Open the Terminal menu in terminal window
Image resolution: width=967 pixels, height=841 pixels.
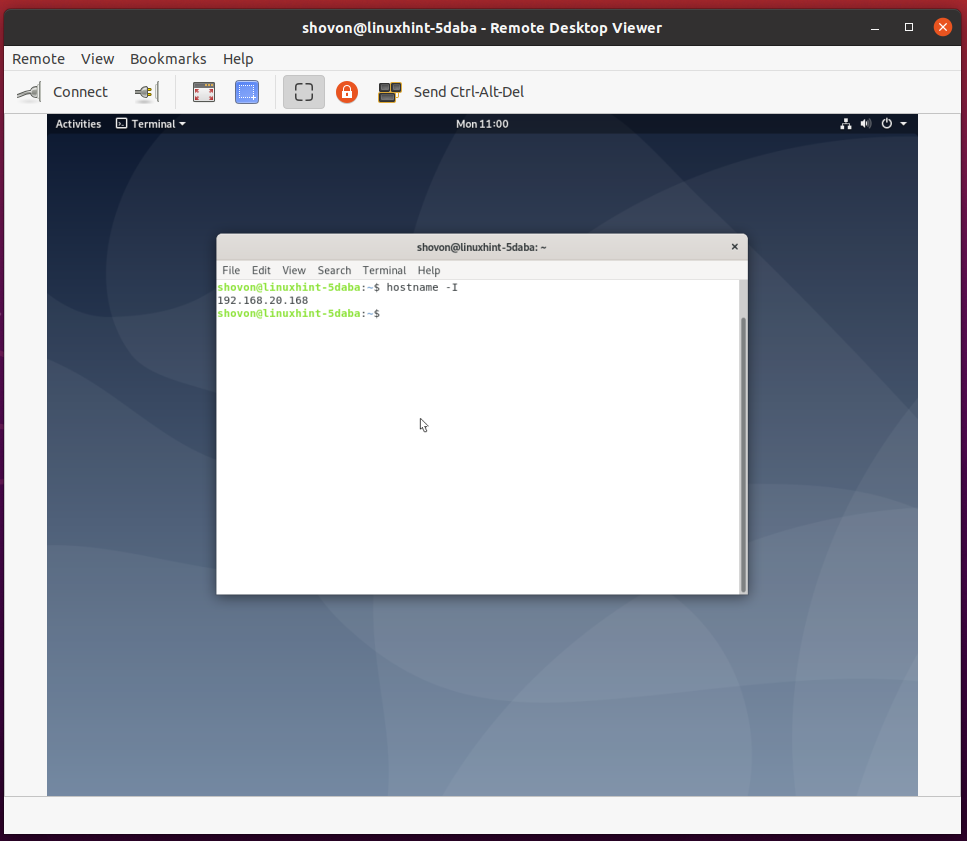[384, 270]
